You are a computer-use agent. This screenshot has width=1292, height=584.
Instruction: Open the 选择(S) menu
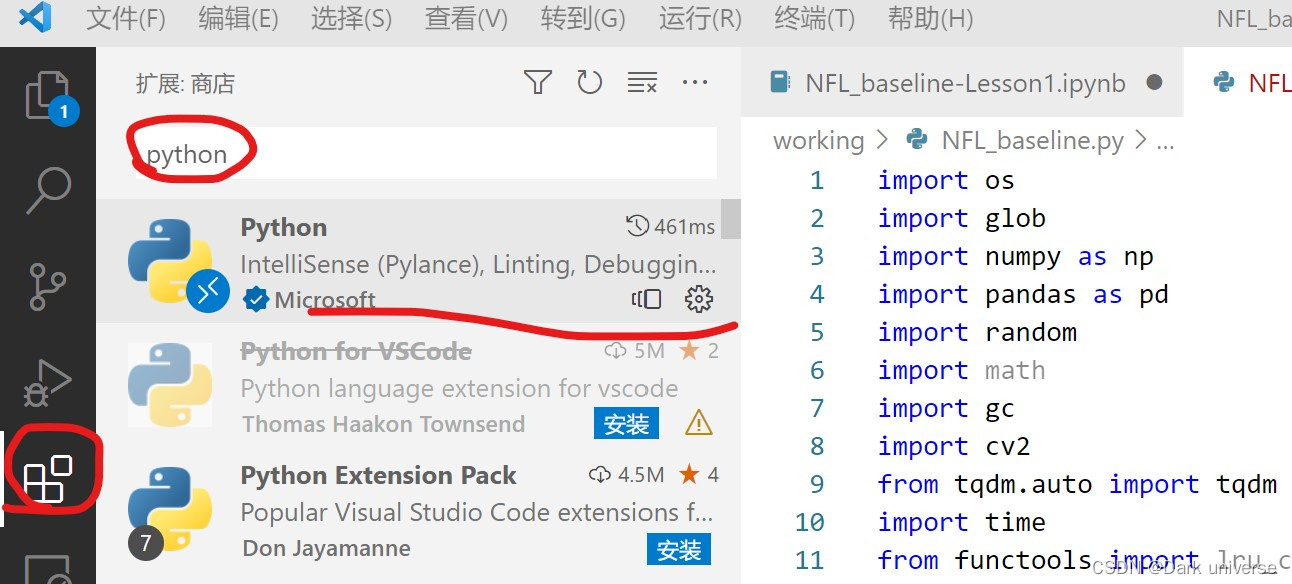tap(351, 18)
